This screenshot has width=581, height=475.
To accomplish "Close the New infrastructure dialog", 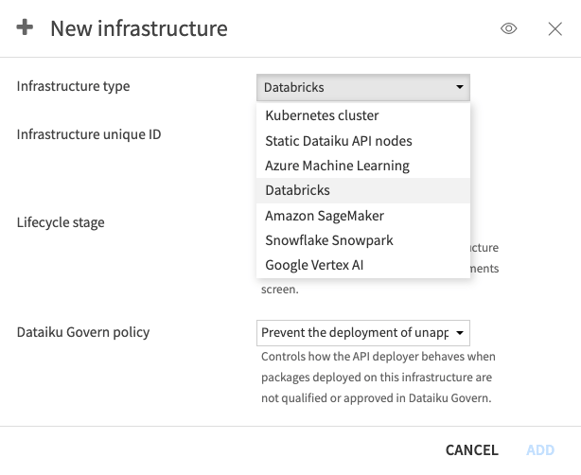I will click(x=555, y=29).
